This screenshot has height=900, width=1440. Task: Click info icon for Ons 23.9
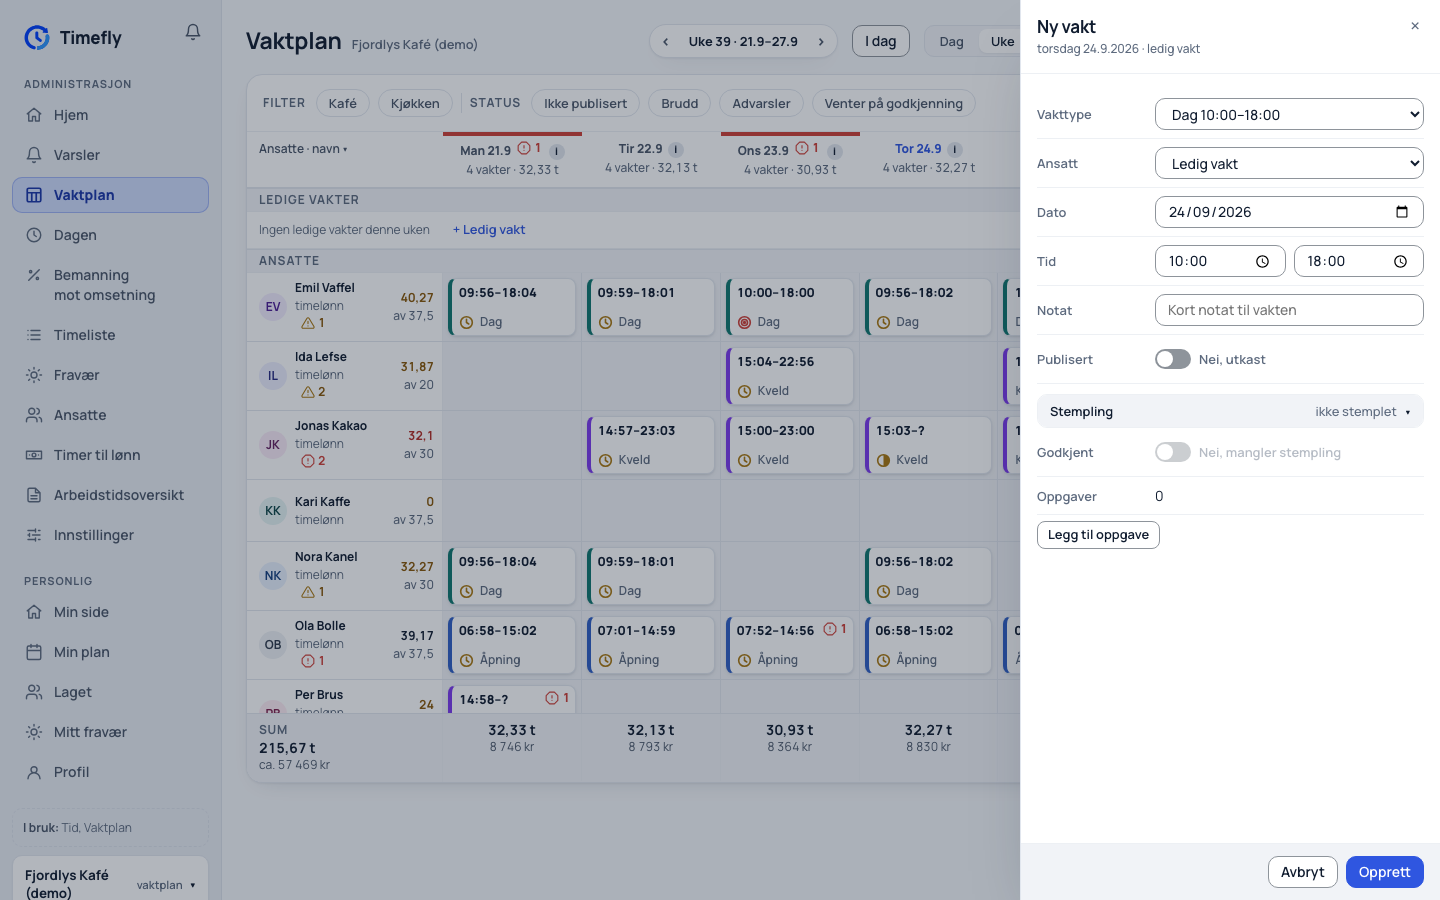[835, 152]
